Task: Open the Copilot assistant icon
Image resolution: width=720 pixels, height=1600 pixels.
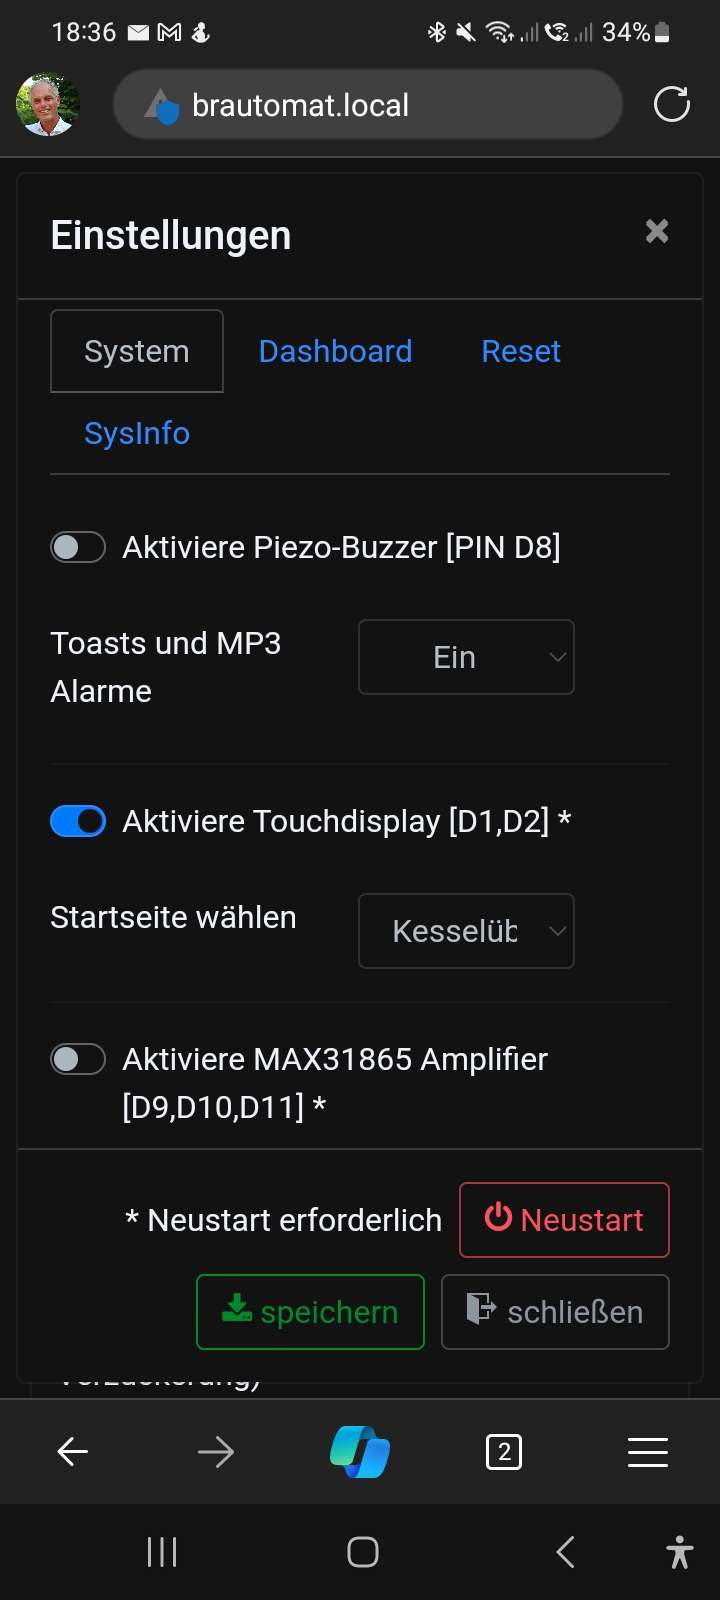Action: click(360, 1452)
